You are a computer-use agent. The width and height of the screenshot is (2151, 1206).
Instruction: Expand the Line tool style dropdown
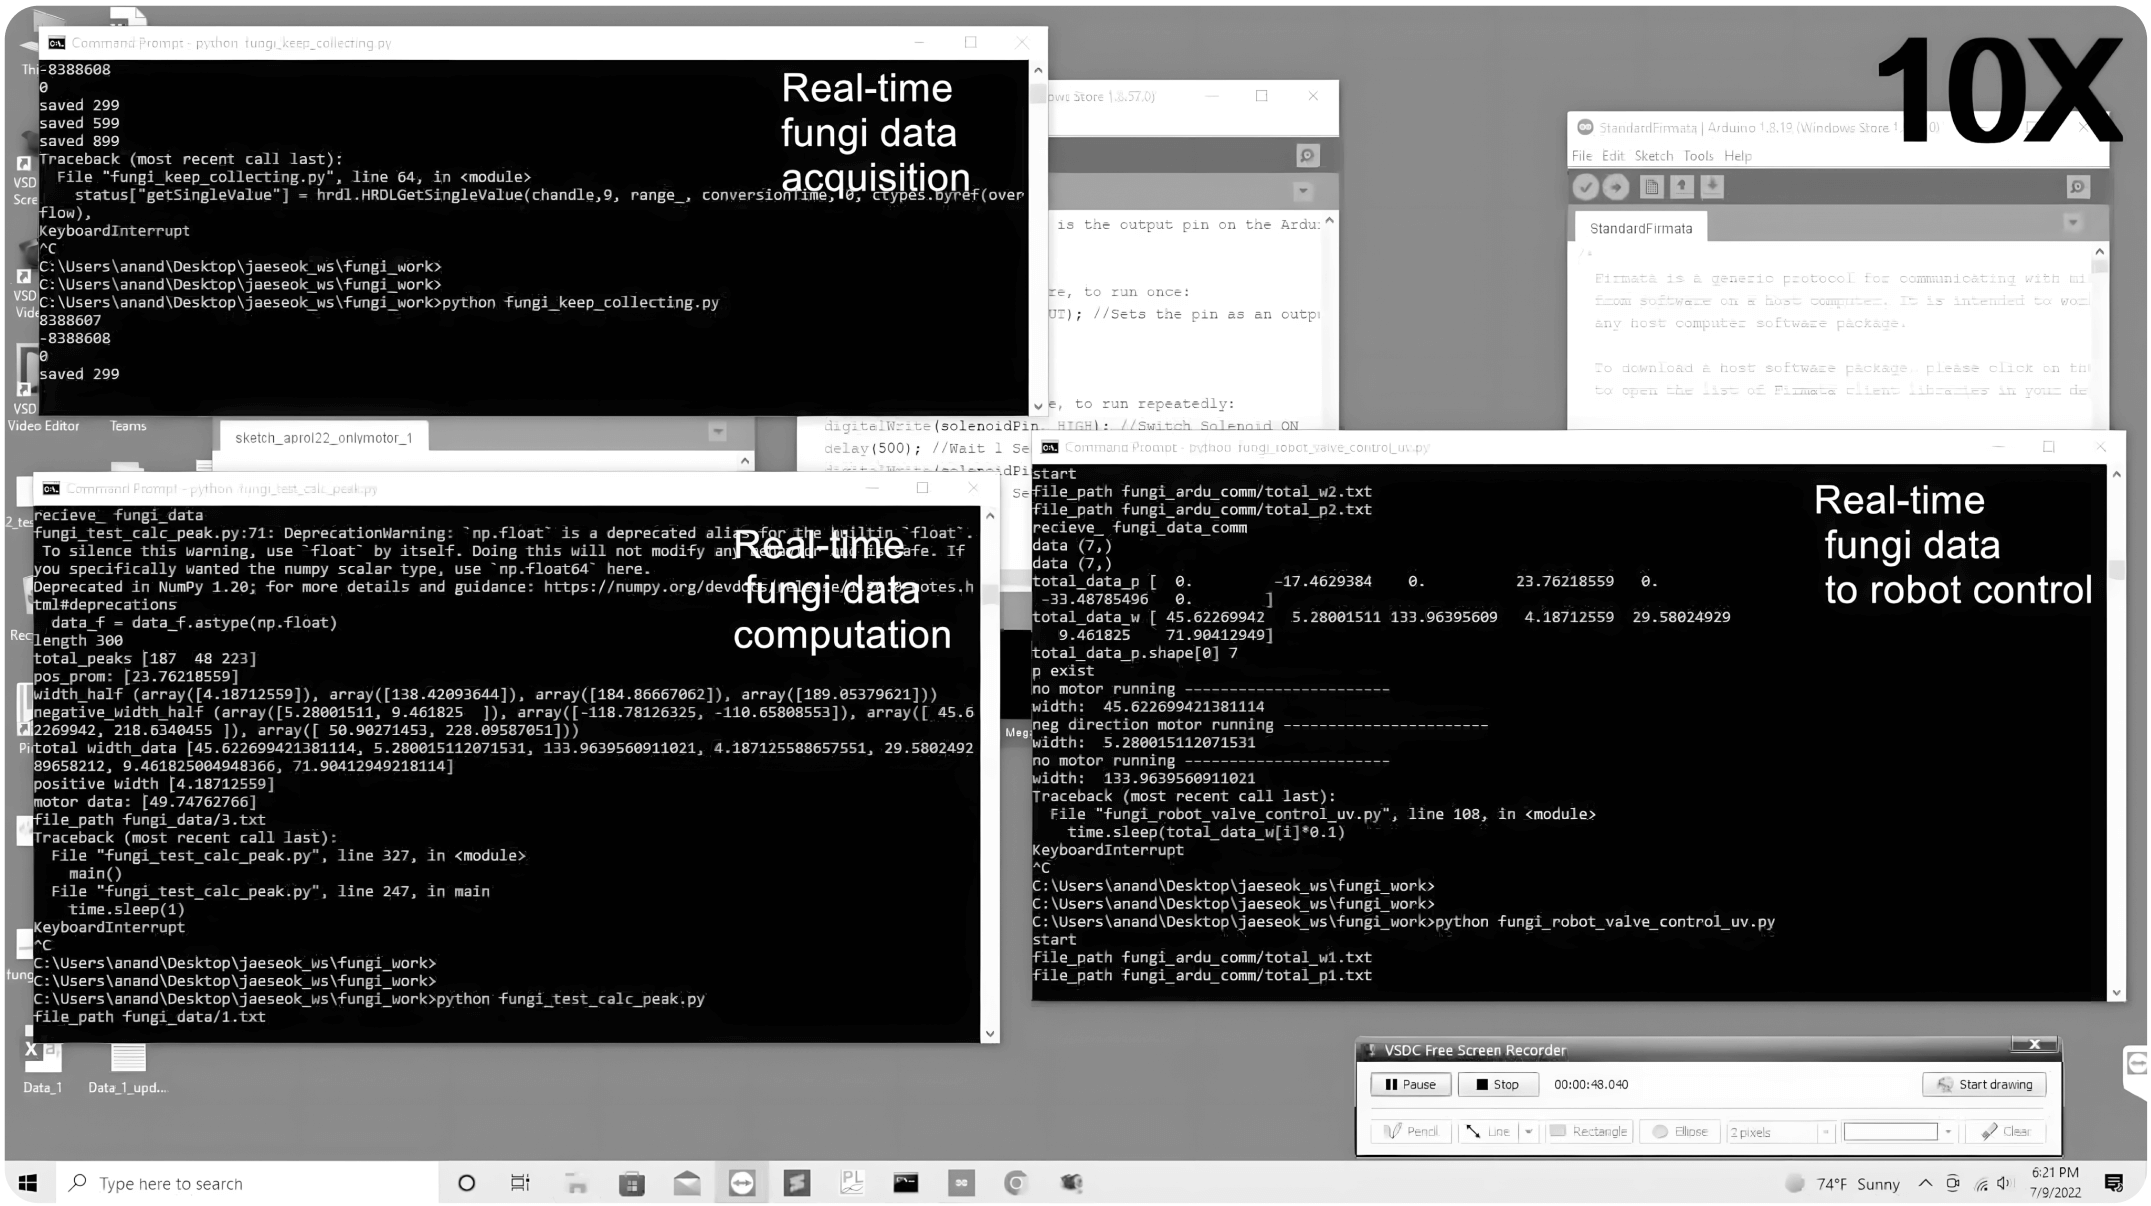click(x=1528, y=1131)
